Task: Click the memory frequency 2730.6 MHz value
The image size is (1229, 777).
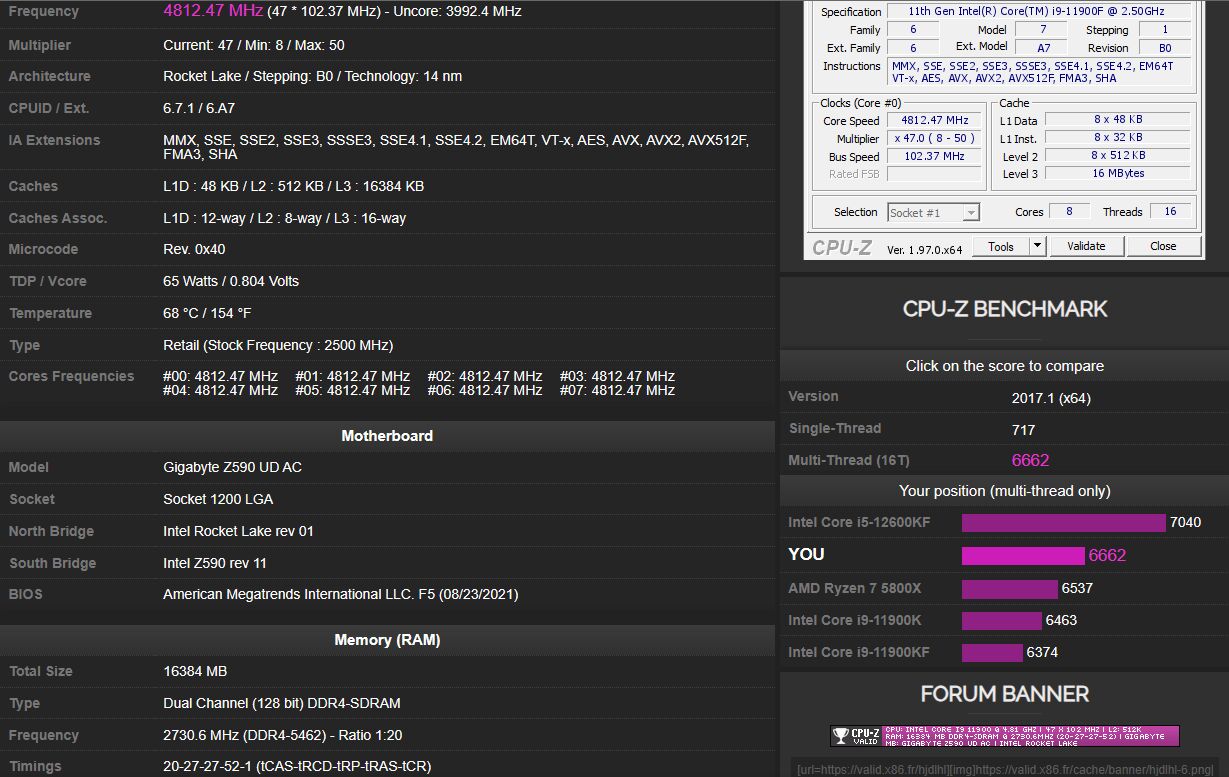Action: point(283,735)
